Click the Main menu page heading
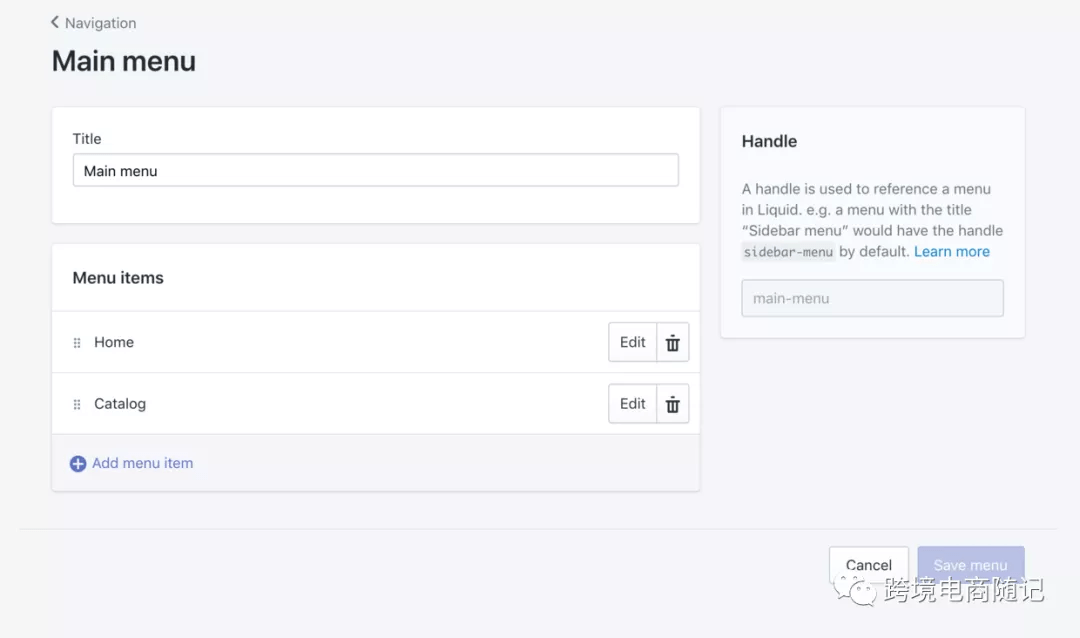Viewport: 1080px width, 638px height. coord(124,61)
